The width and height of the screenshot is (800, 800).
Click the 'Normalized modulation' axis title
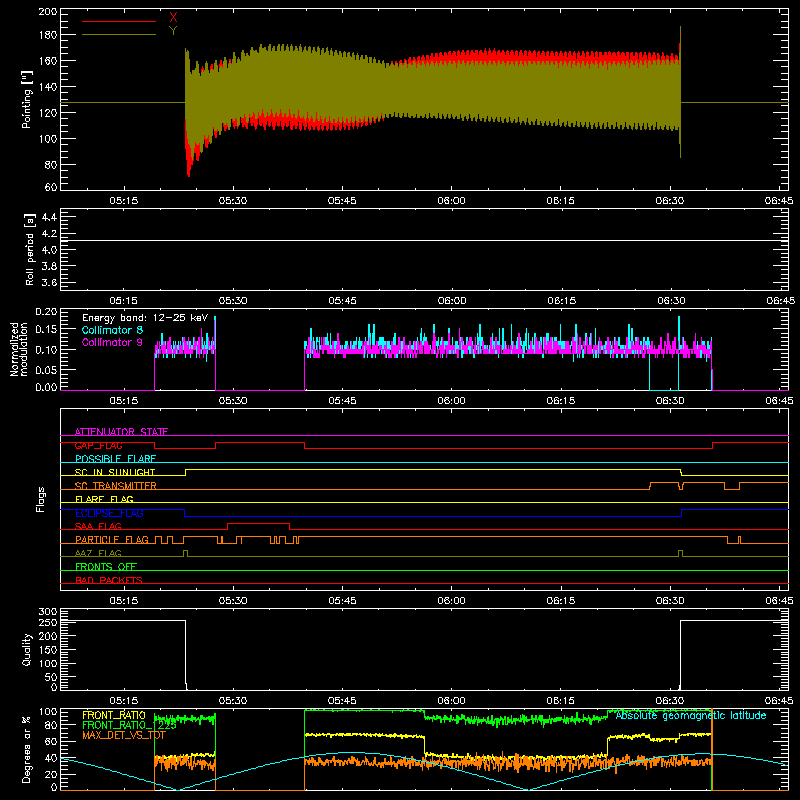[19, 349]
